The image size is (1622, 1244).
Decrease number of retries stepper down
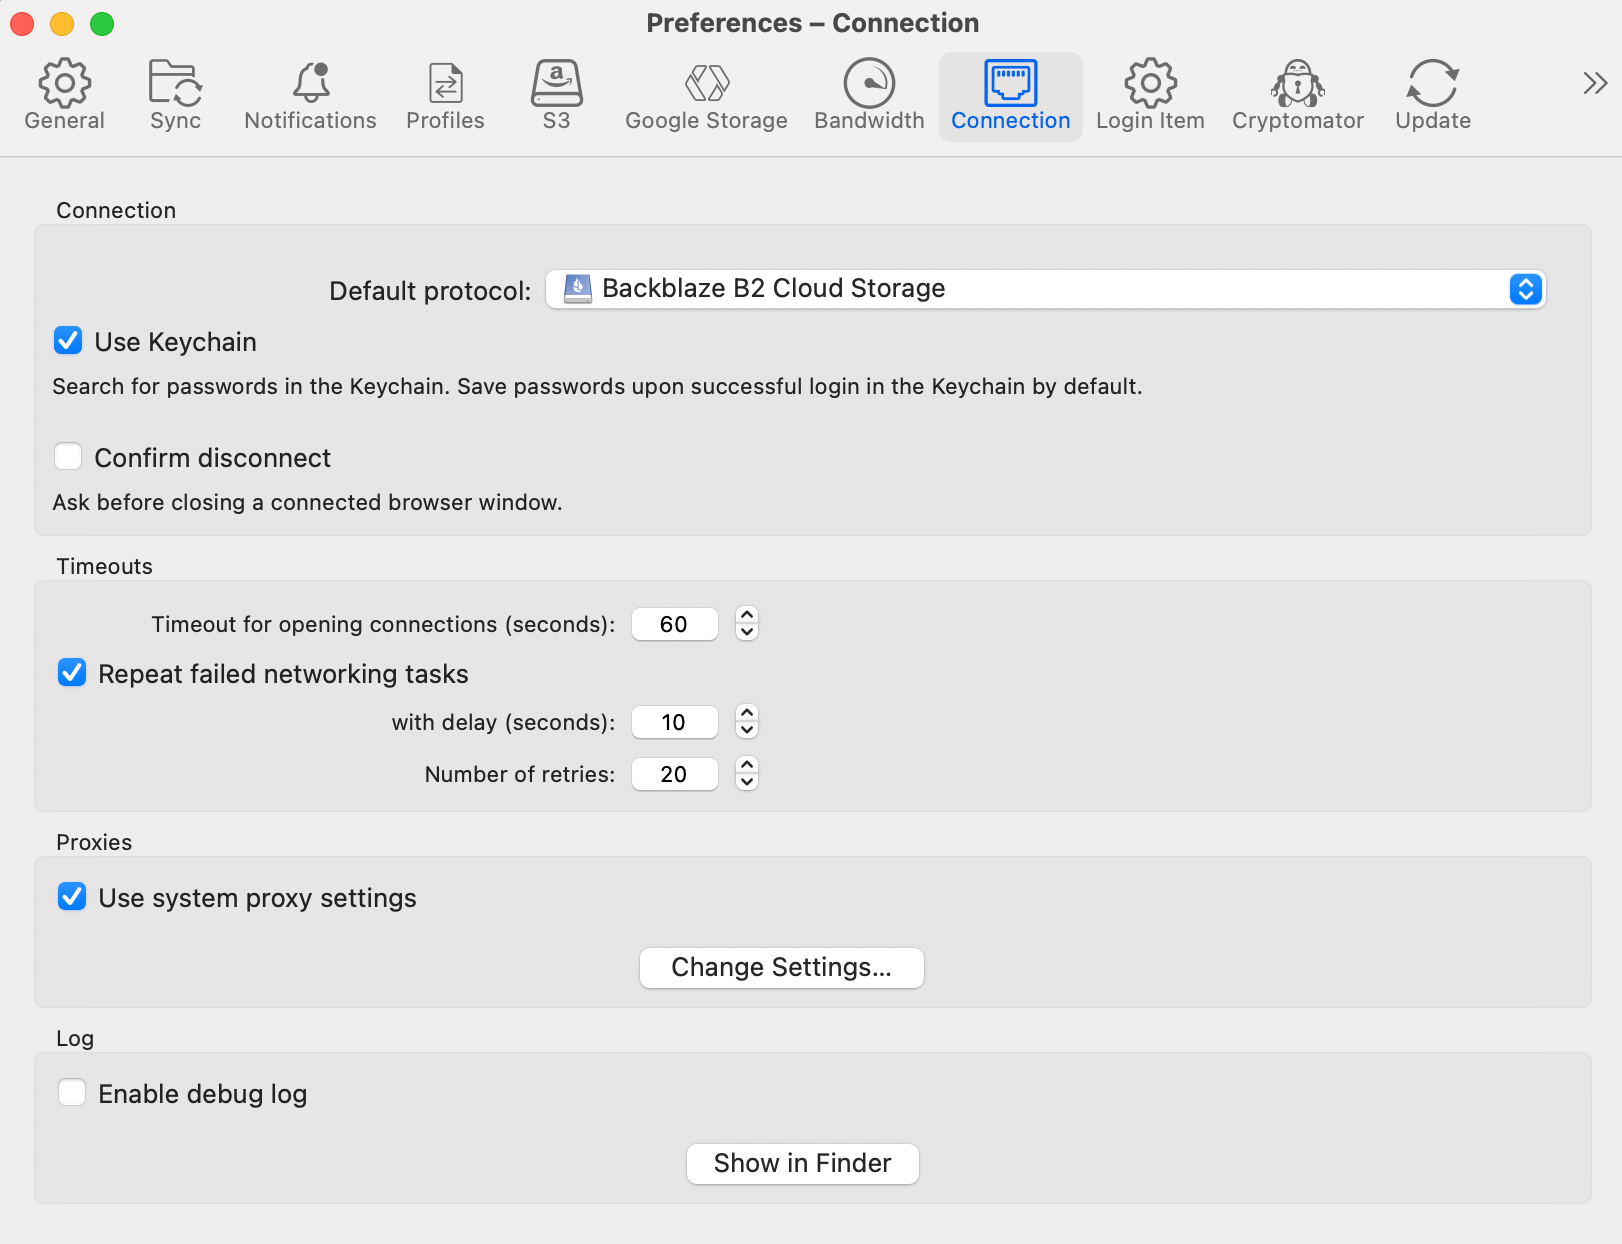tap(747, 782)
